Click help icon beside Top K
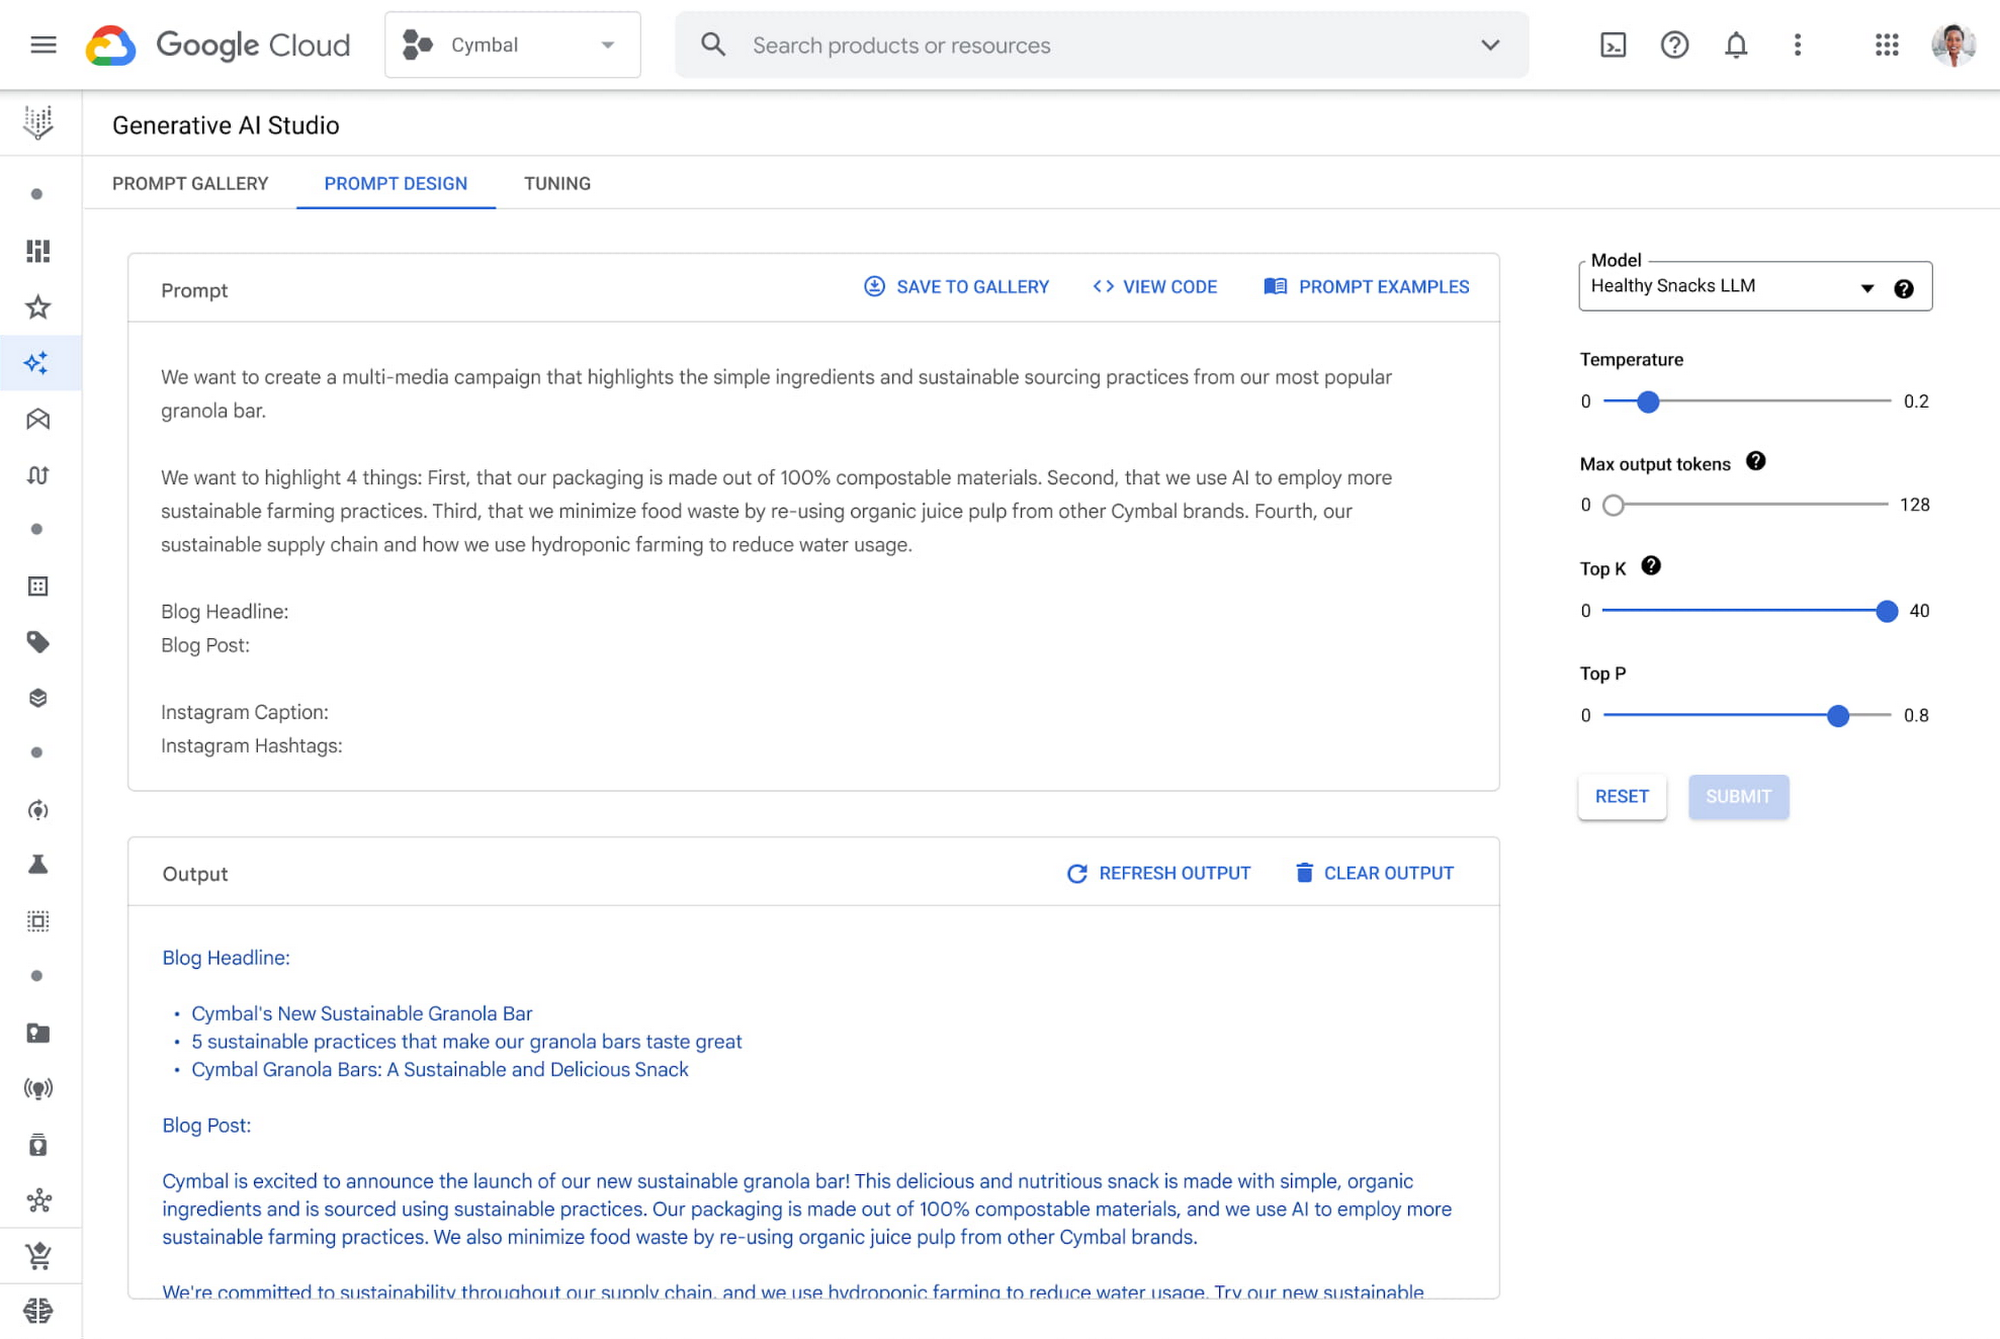The width and height of the screenshot is (2000, 1339). [1651, 566]
